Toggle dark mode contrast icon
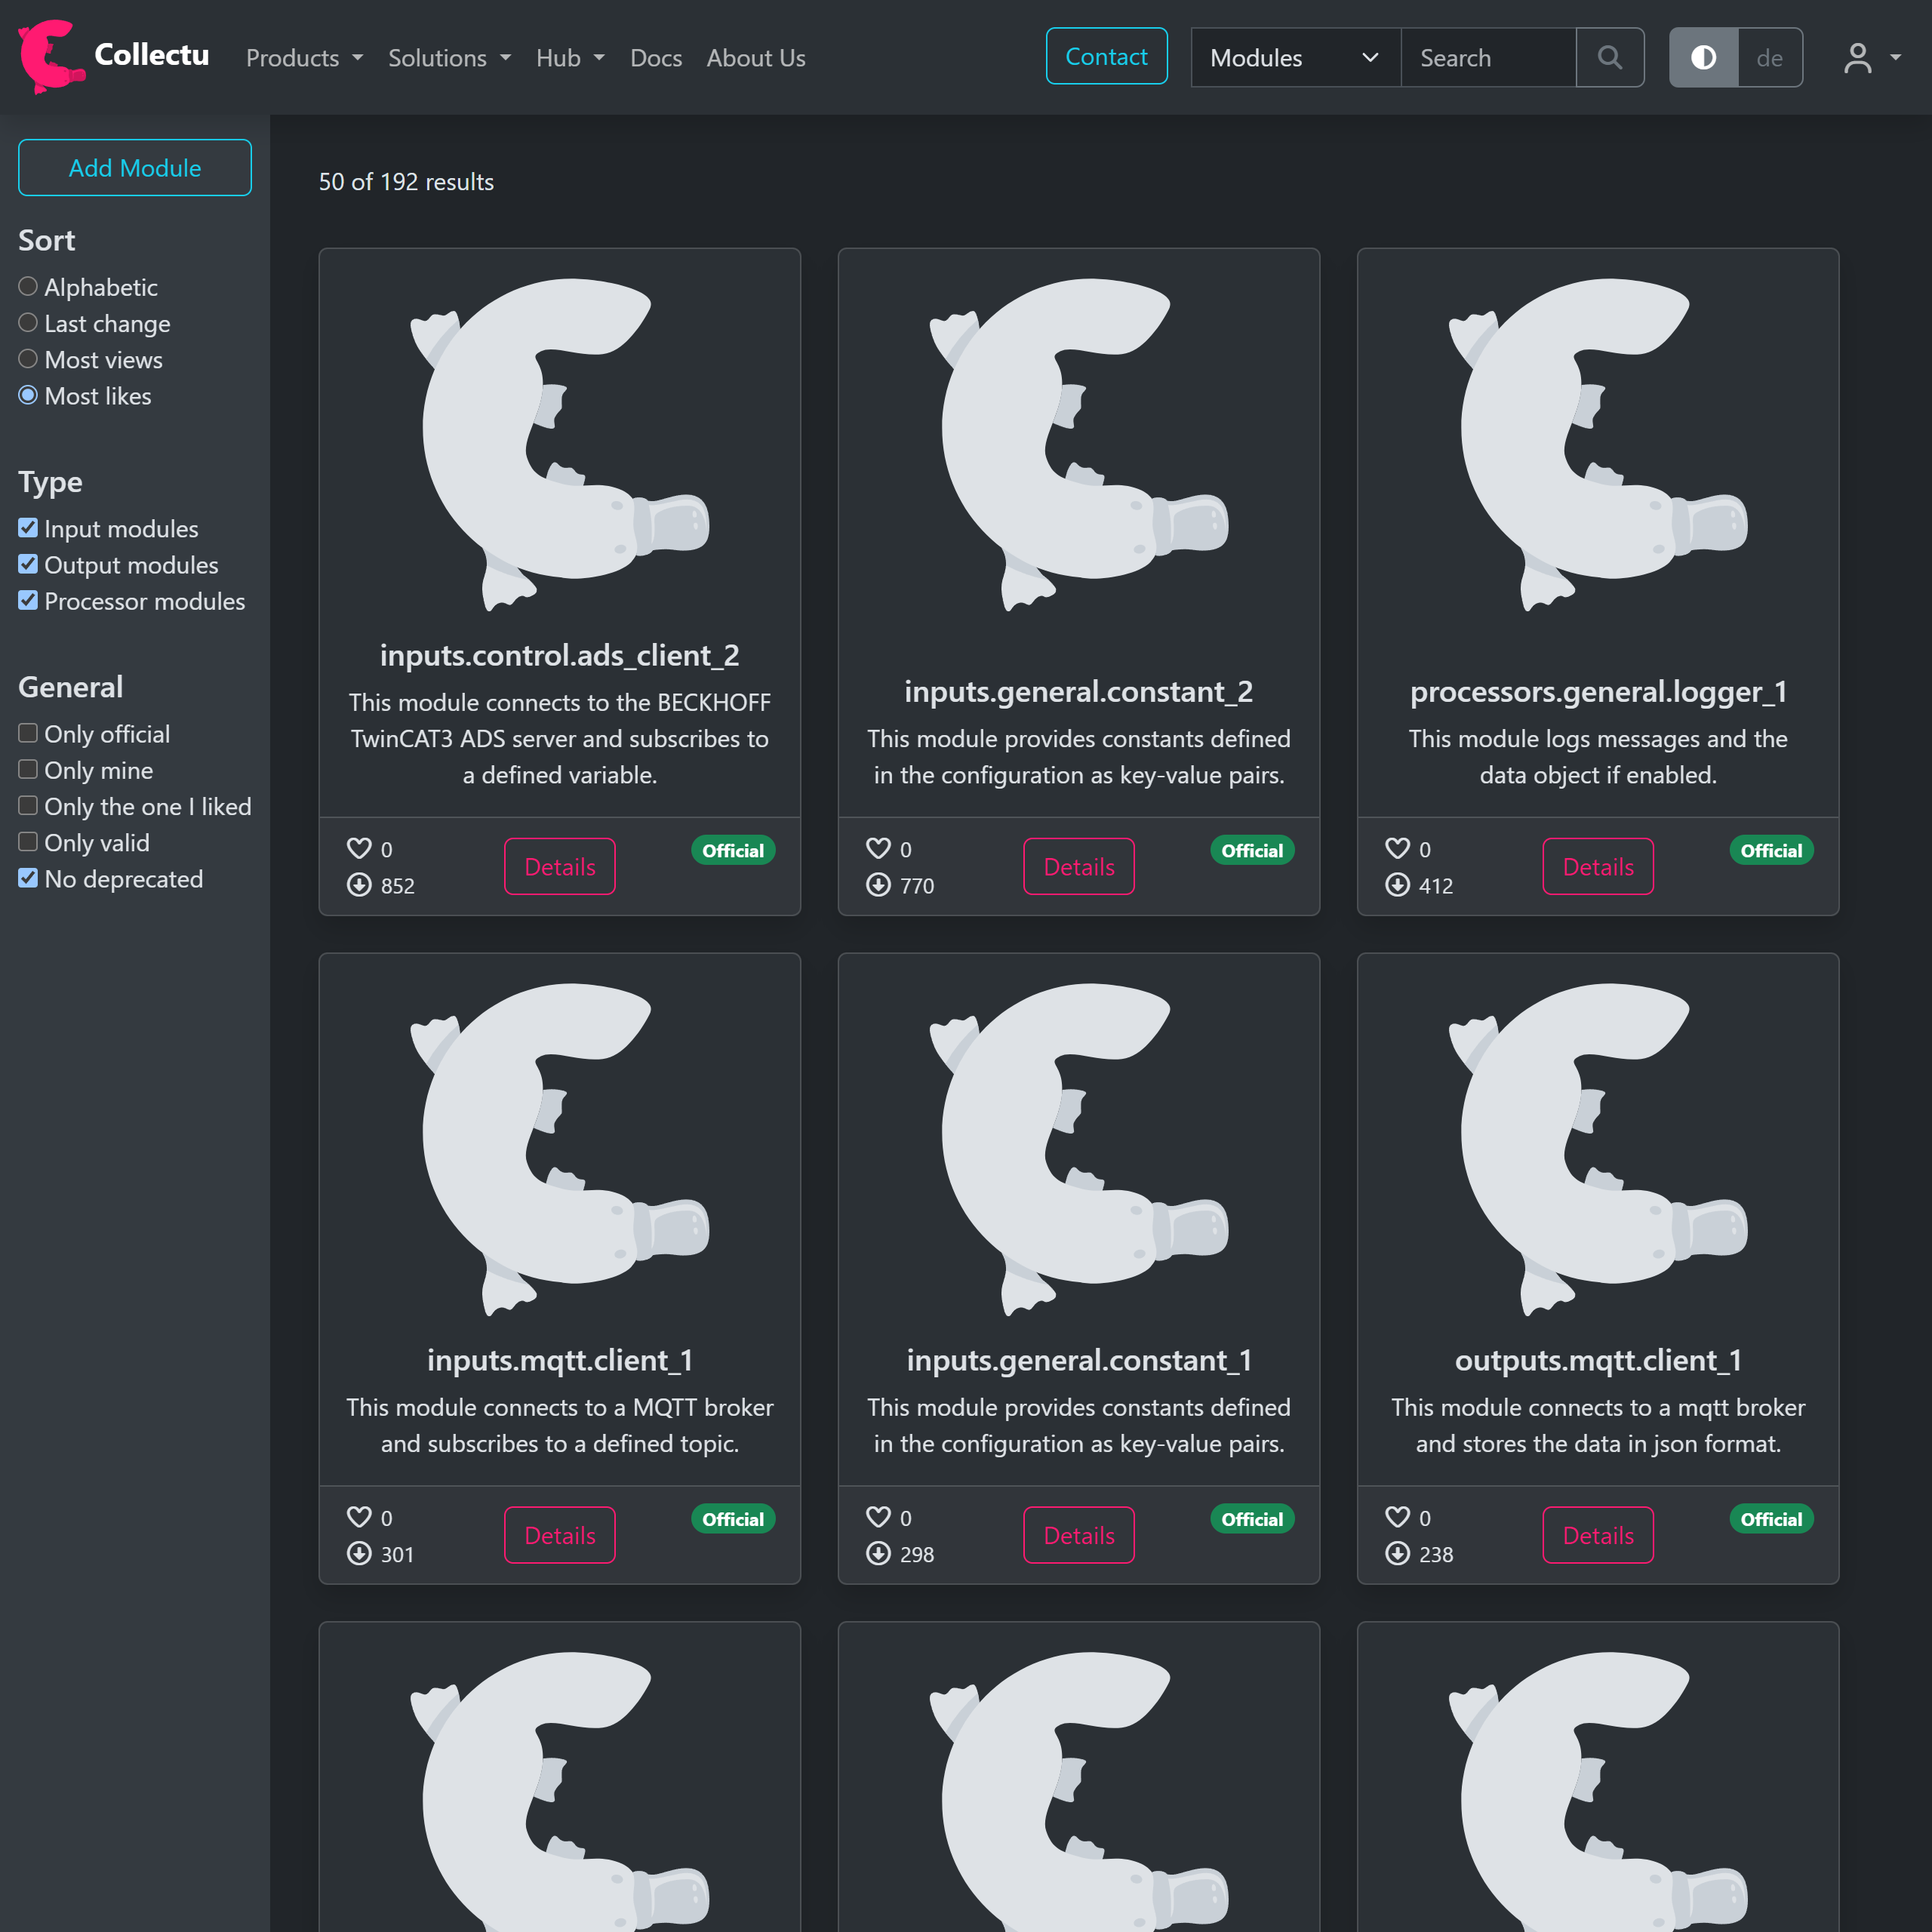Screen dimensions: 1932x1932 1704,57
